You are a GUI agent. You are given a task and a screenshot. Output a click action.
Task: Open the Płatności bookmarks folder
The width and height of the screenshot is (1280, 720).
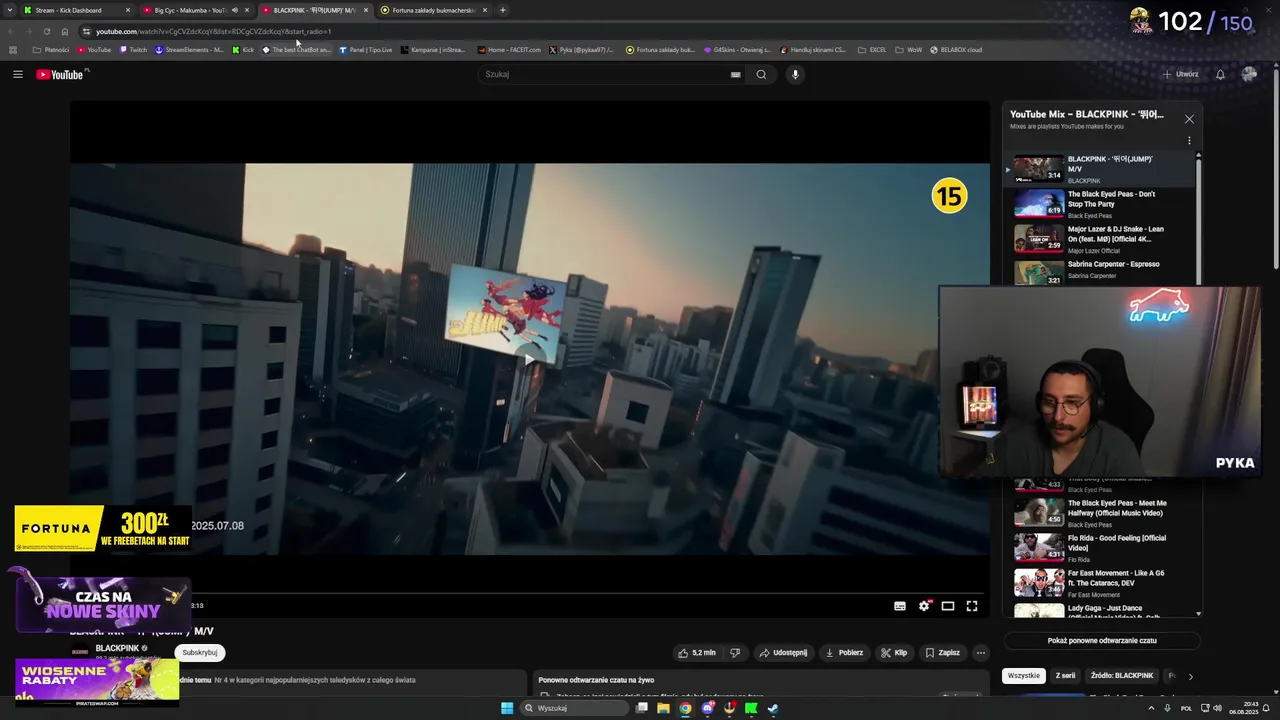(x=51, y=49)
